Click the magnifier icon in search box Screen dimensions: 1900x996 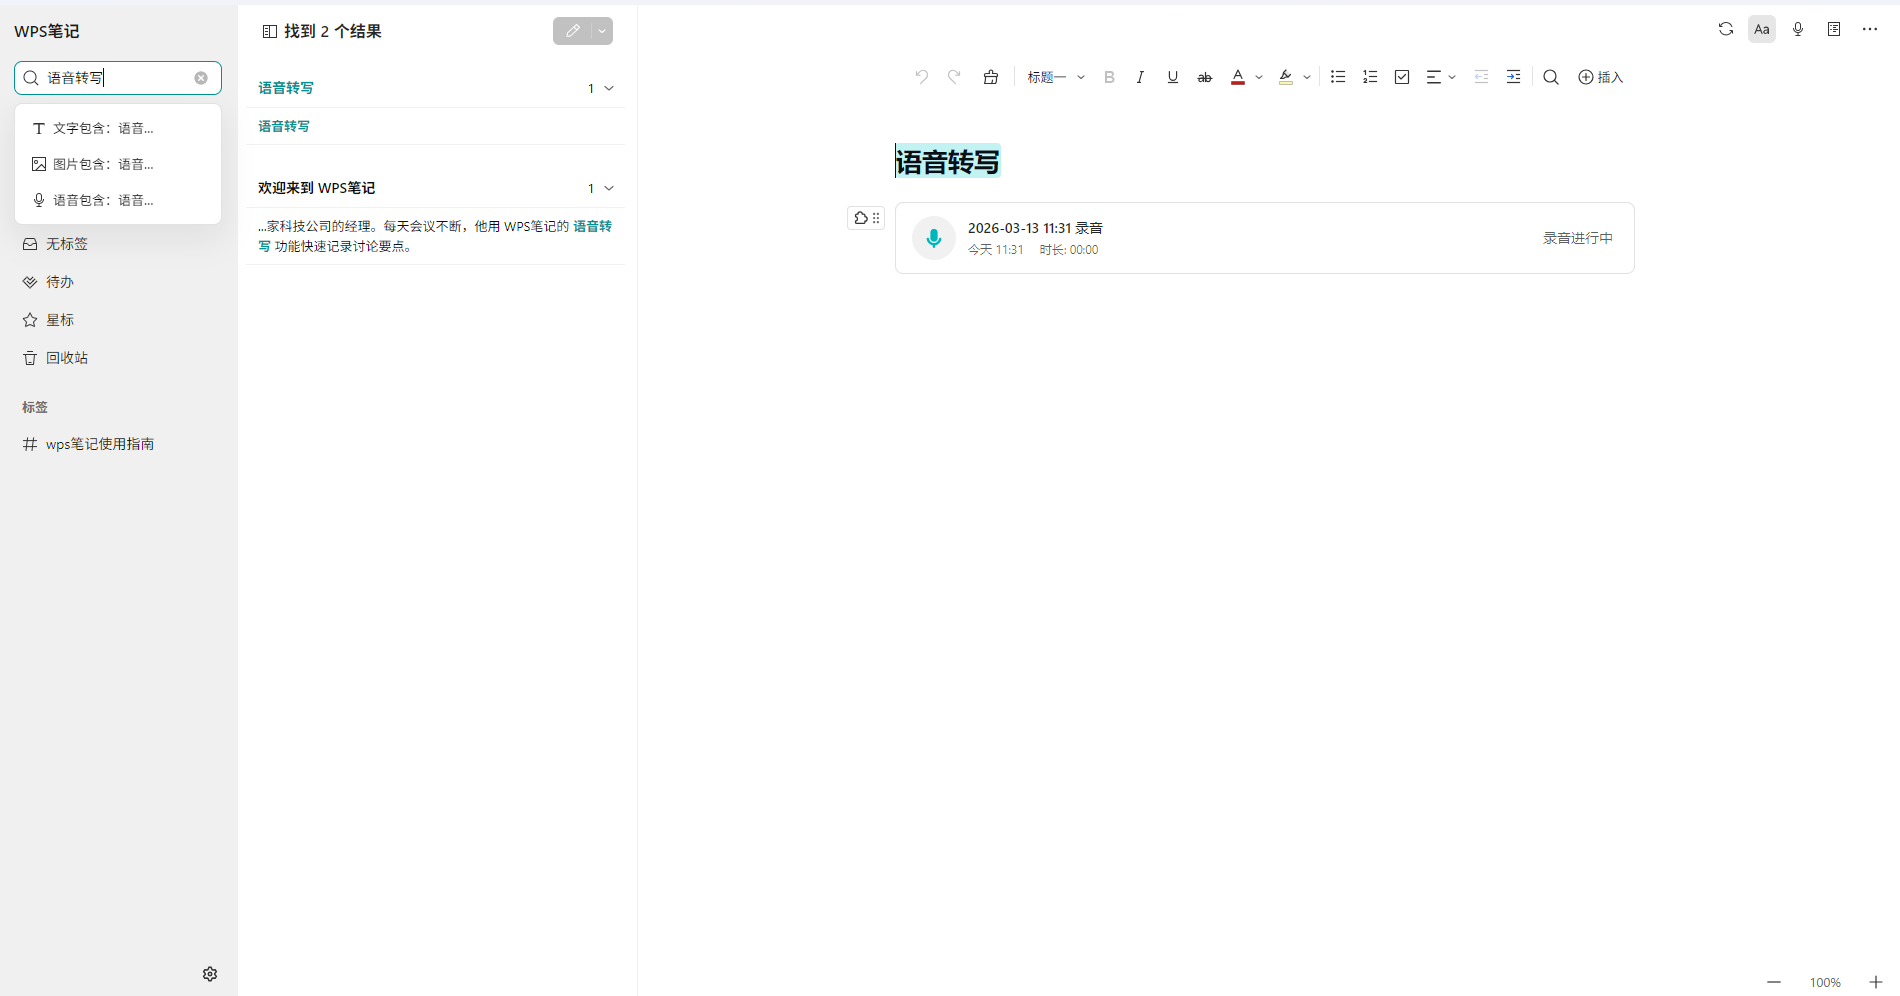[31, 78]
